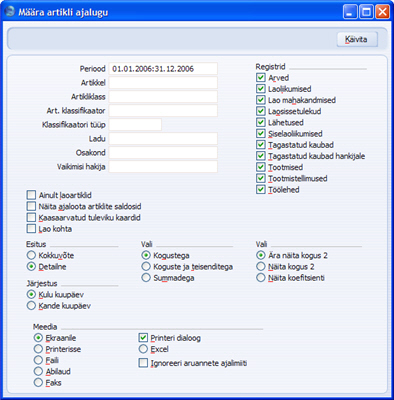Select the Art. klassifikaator field
394x400 pixels.
163,111
